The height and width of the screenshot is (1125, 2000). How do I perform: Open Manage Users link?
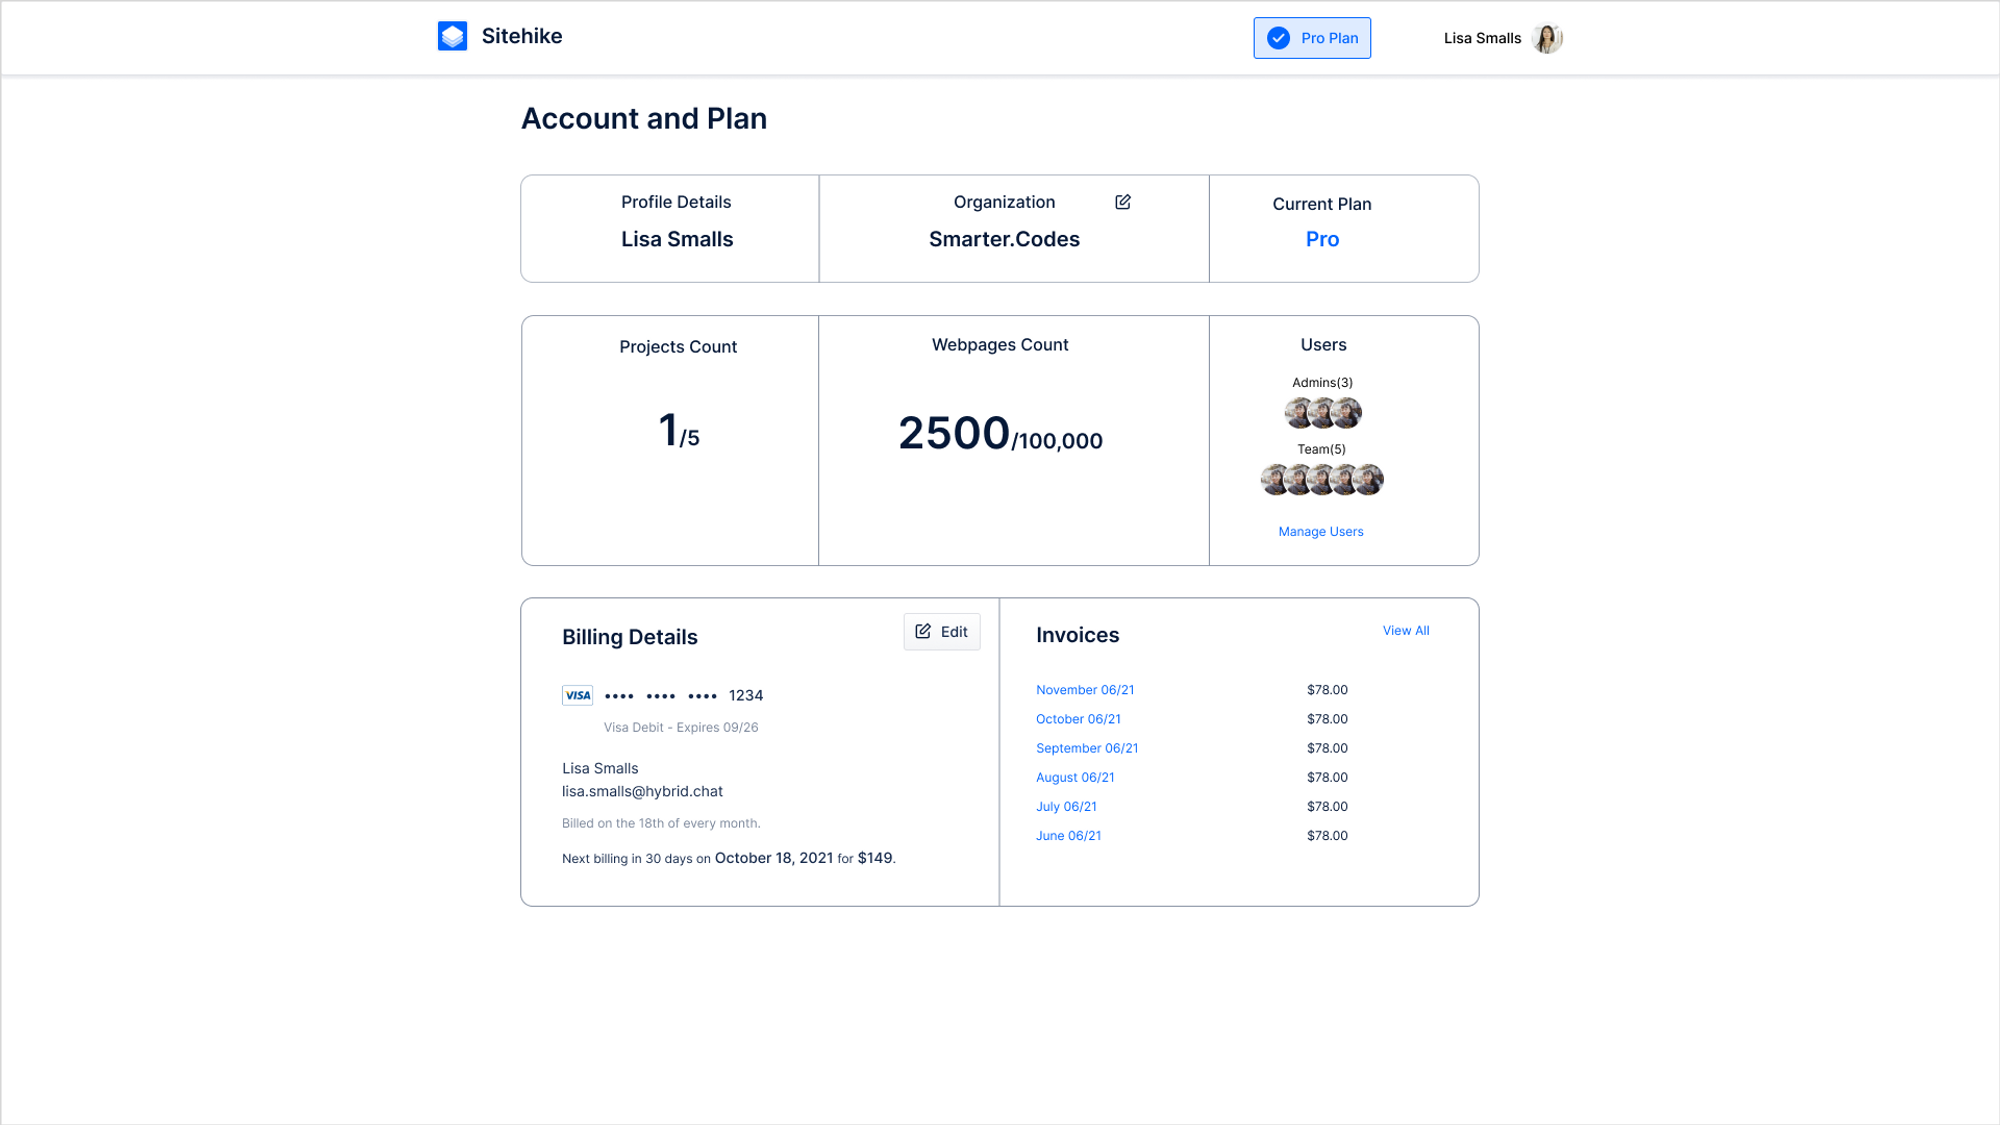1320,532
